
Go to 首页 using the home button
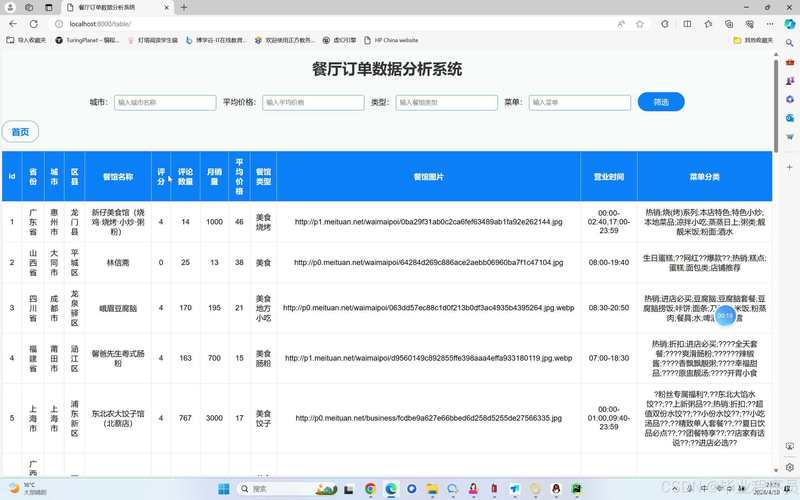point(20,132)
